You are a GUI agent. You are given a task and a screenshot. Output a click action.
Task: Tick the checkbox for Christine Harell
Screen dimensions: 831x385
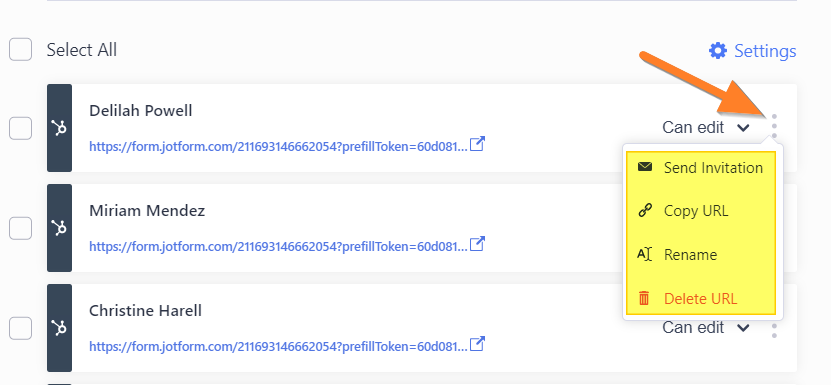[20, 328]
